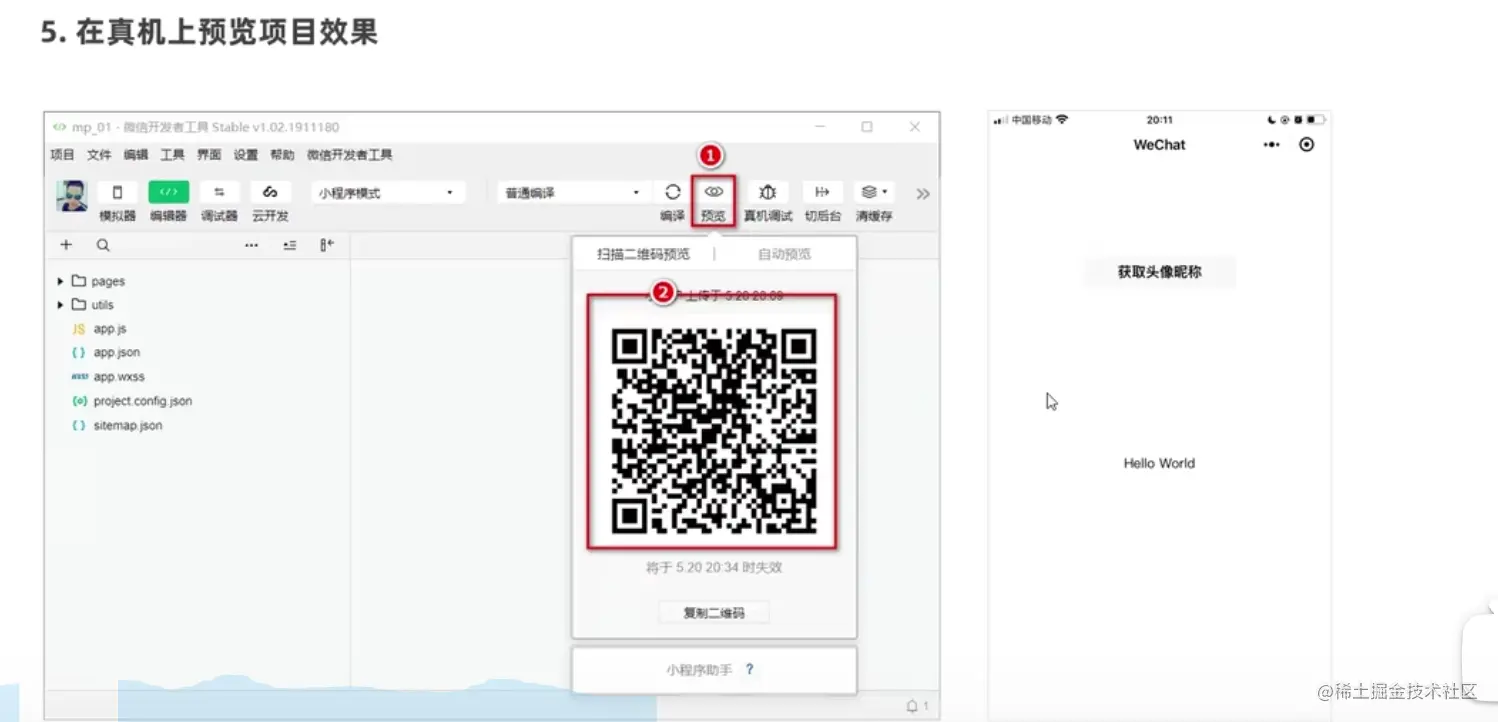Open the 微信开发者工具 menu
The image size is (1498, 722).
click(350, 155)
